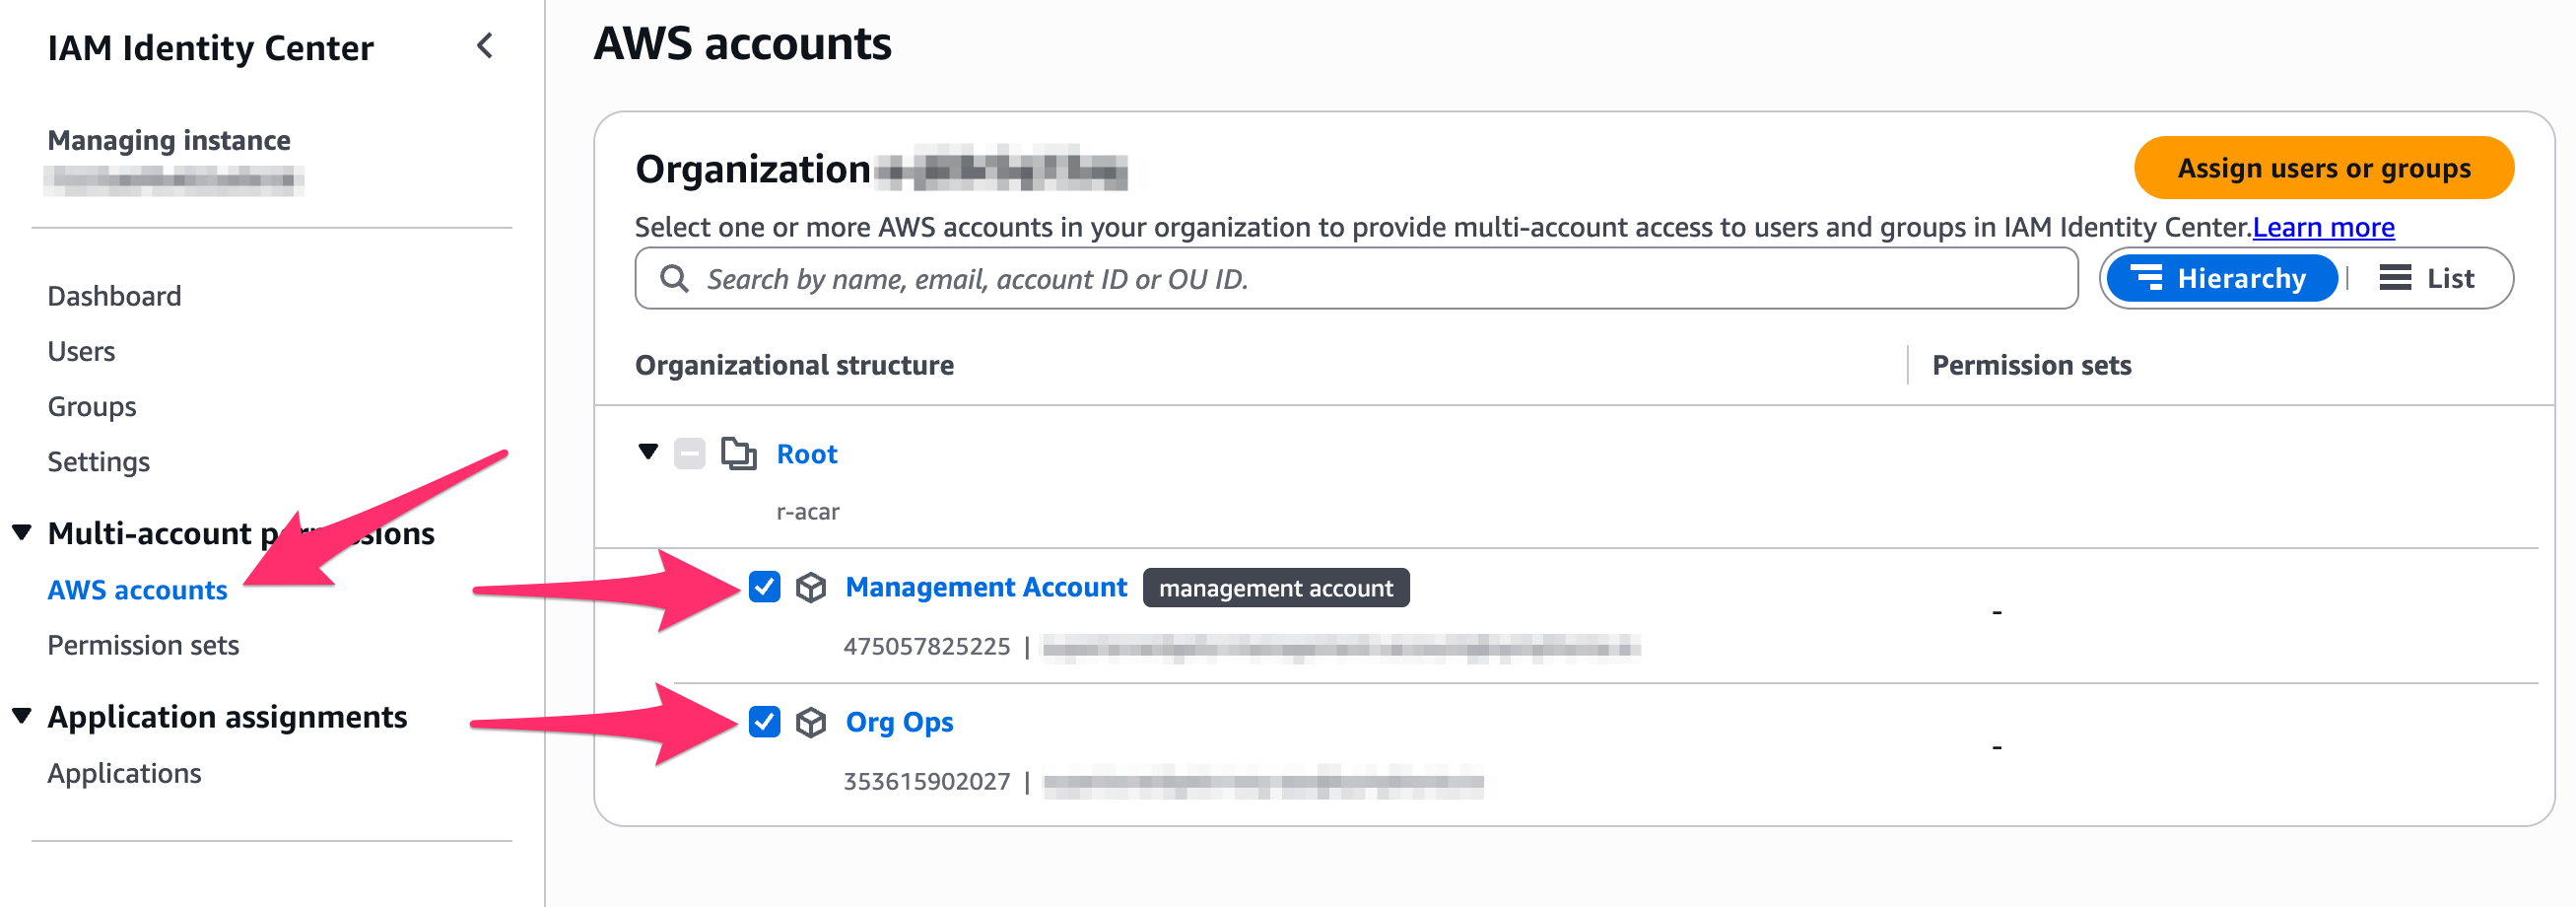Go to Users page
Screen dimensions: 2576x907
81,351
